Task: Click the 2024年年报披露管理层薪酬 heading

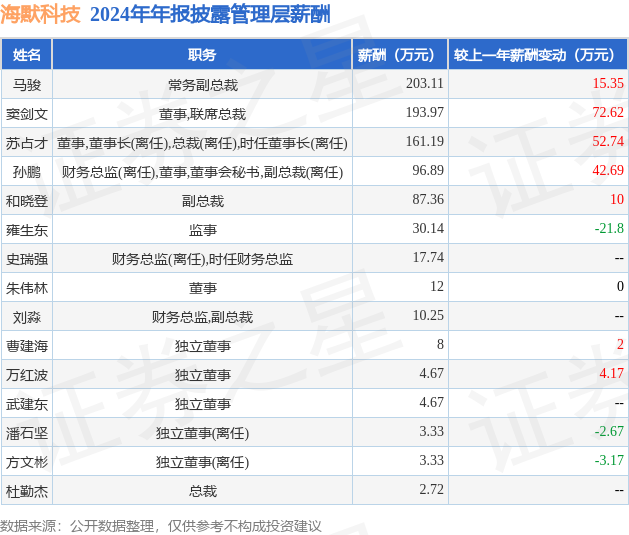Action: (x=210, y=15)
